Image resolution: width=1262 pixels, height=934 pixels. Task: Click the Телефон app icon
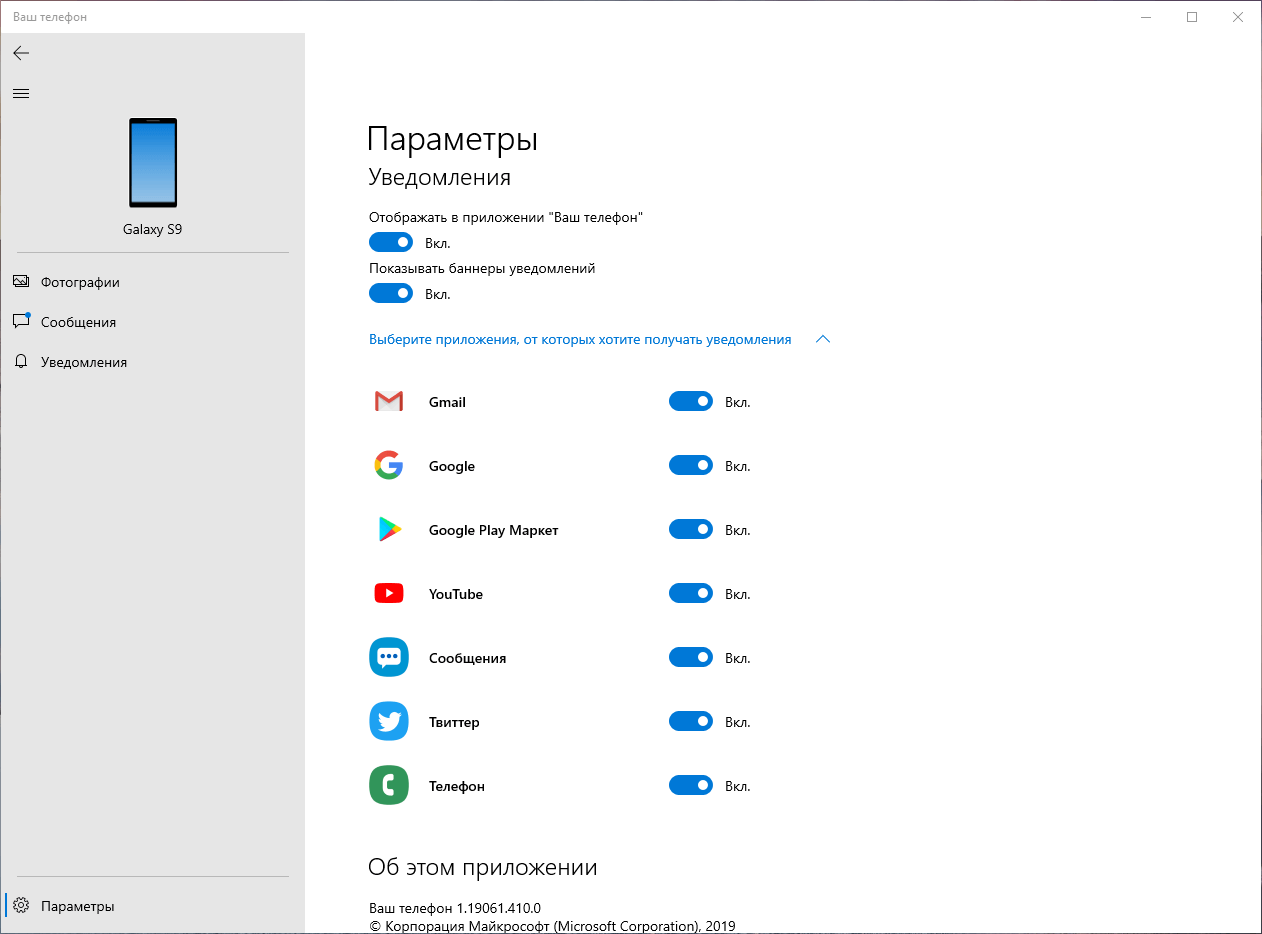coord(388,785)
